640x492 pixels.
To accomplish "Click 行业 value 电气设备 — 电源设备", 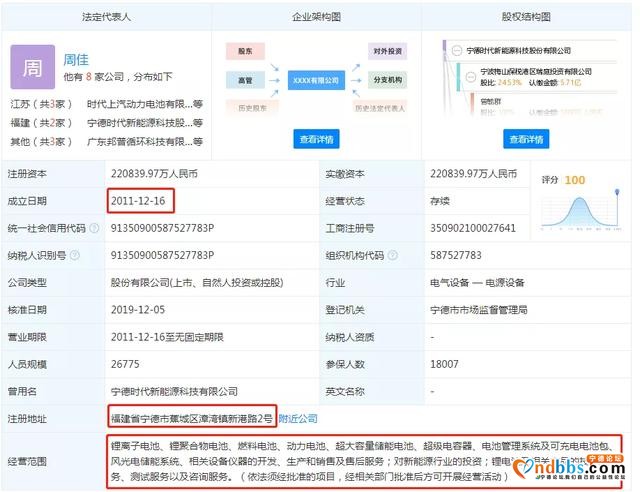I will tap(477, 283).
